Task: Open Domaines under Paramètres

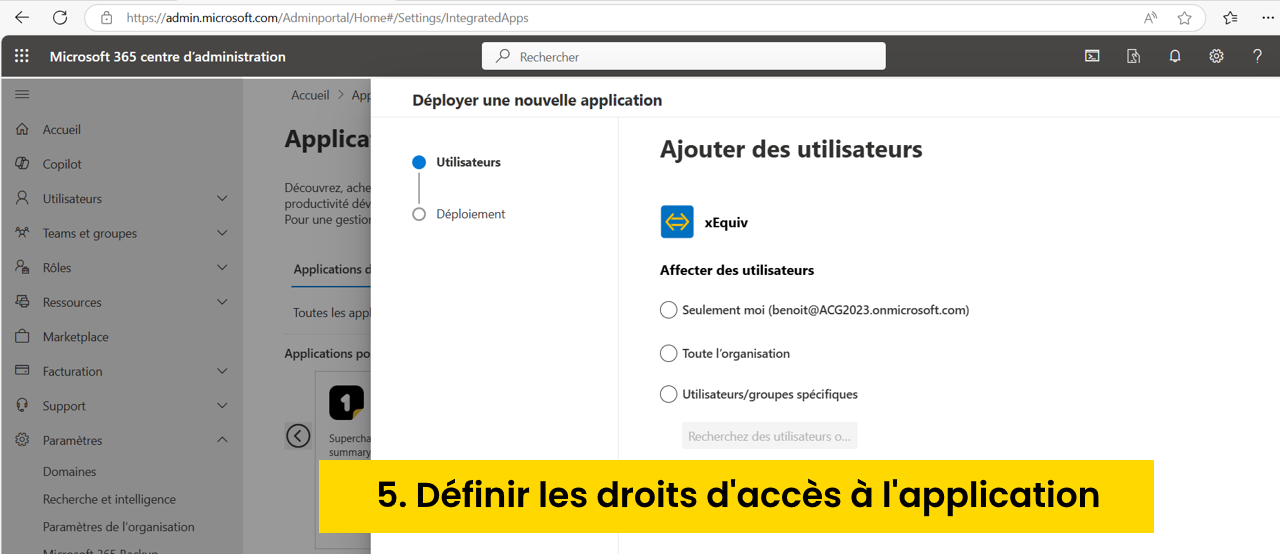Action: point(69,471)
